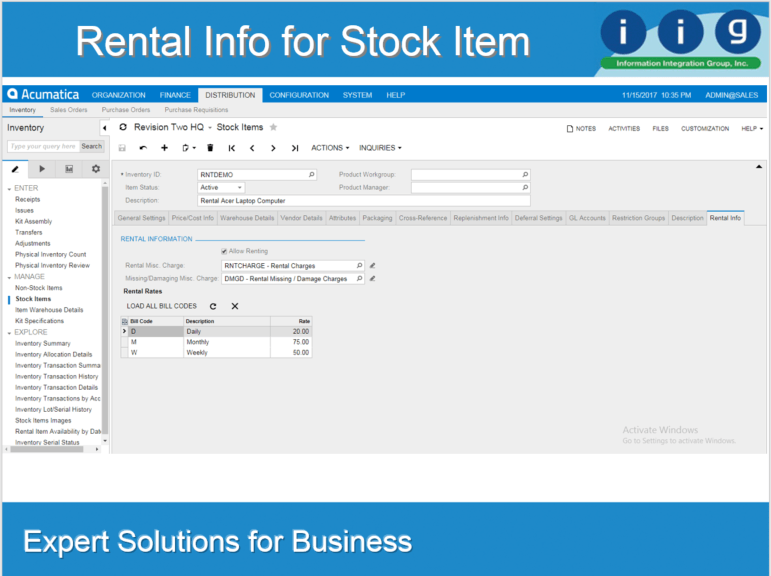Click the Undo/cancel arrow icon
The image size is (771, 576).
tap(143, 148)
